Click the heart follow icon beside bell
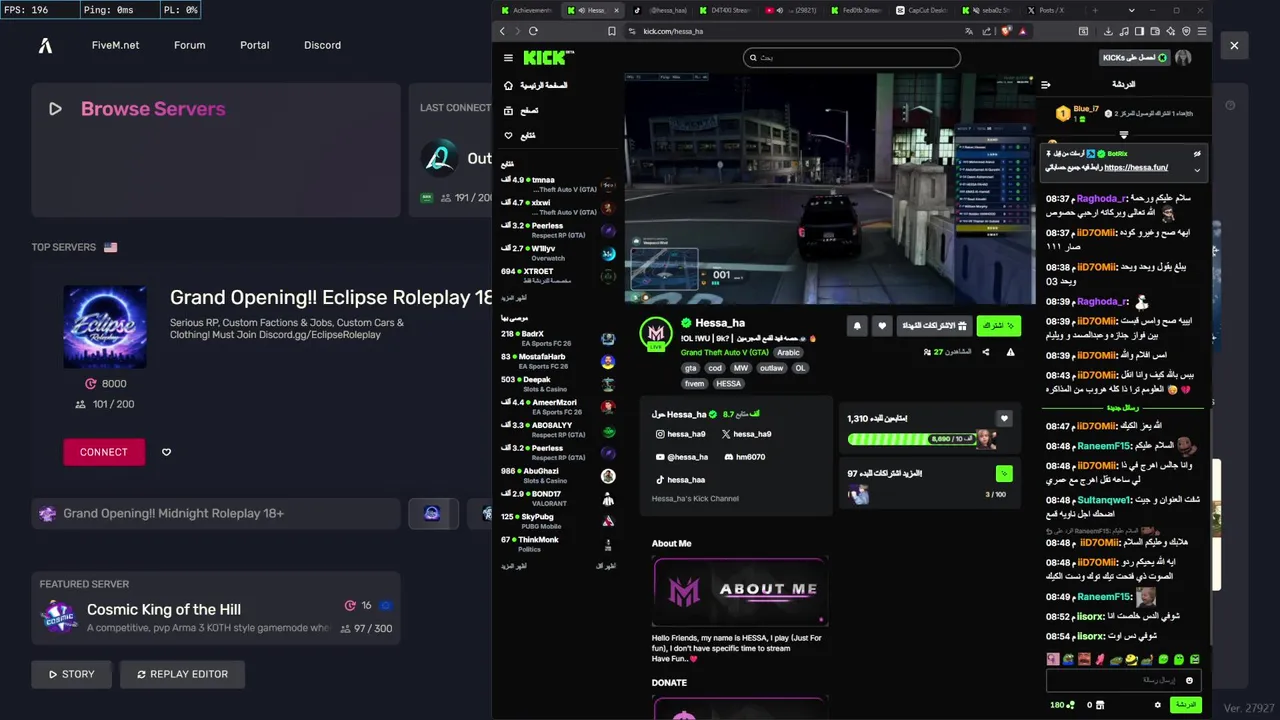Image resolution: width=1280 pixels, height=720 pixels. [881, 325]
